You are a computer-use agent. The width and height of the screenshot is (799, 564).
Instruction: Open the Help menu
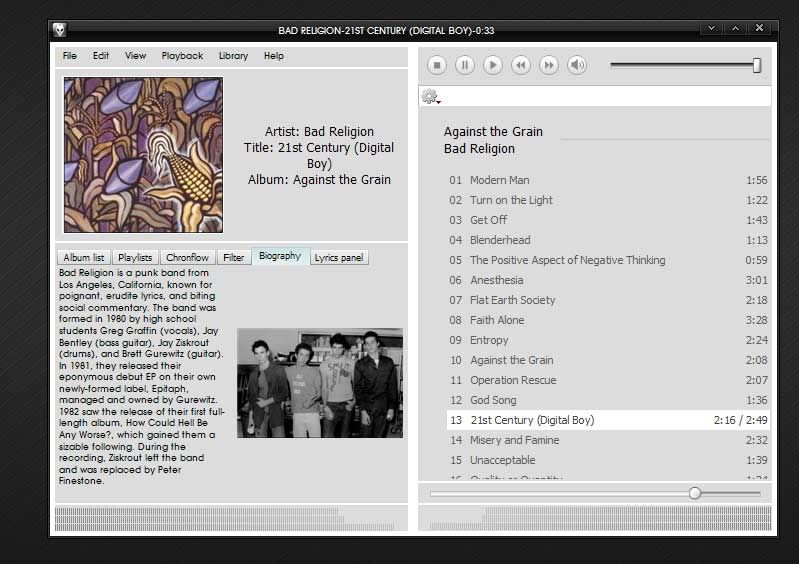point(274,56)
